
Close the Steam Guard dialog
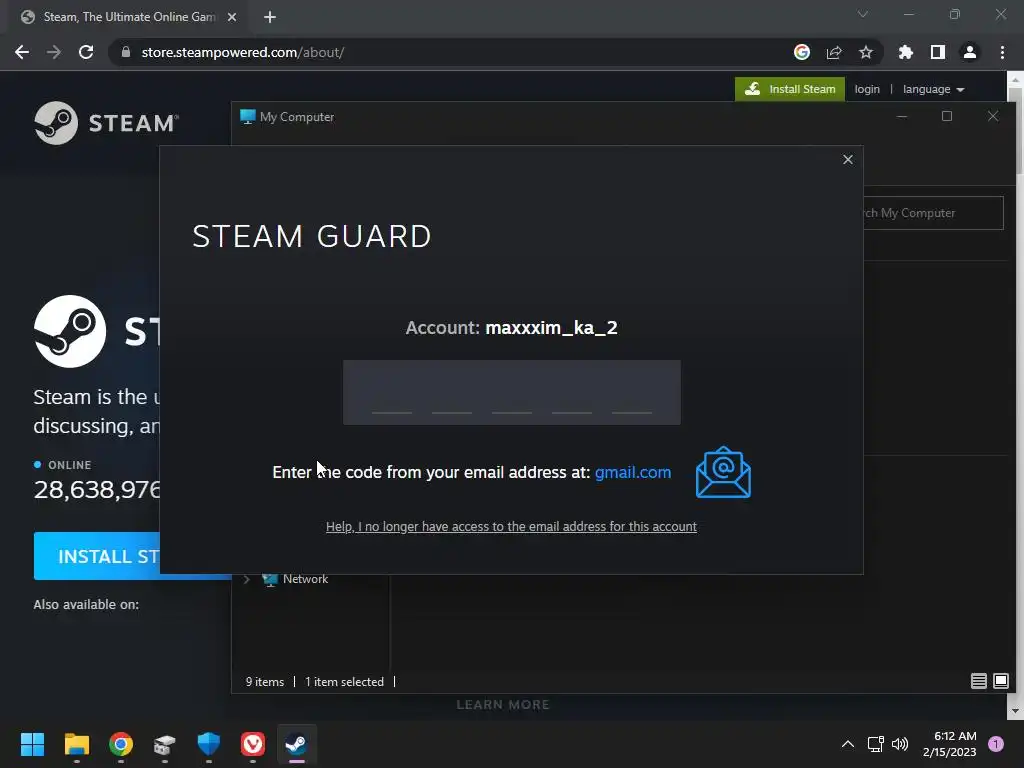click(848, 159)
